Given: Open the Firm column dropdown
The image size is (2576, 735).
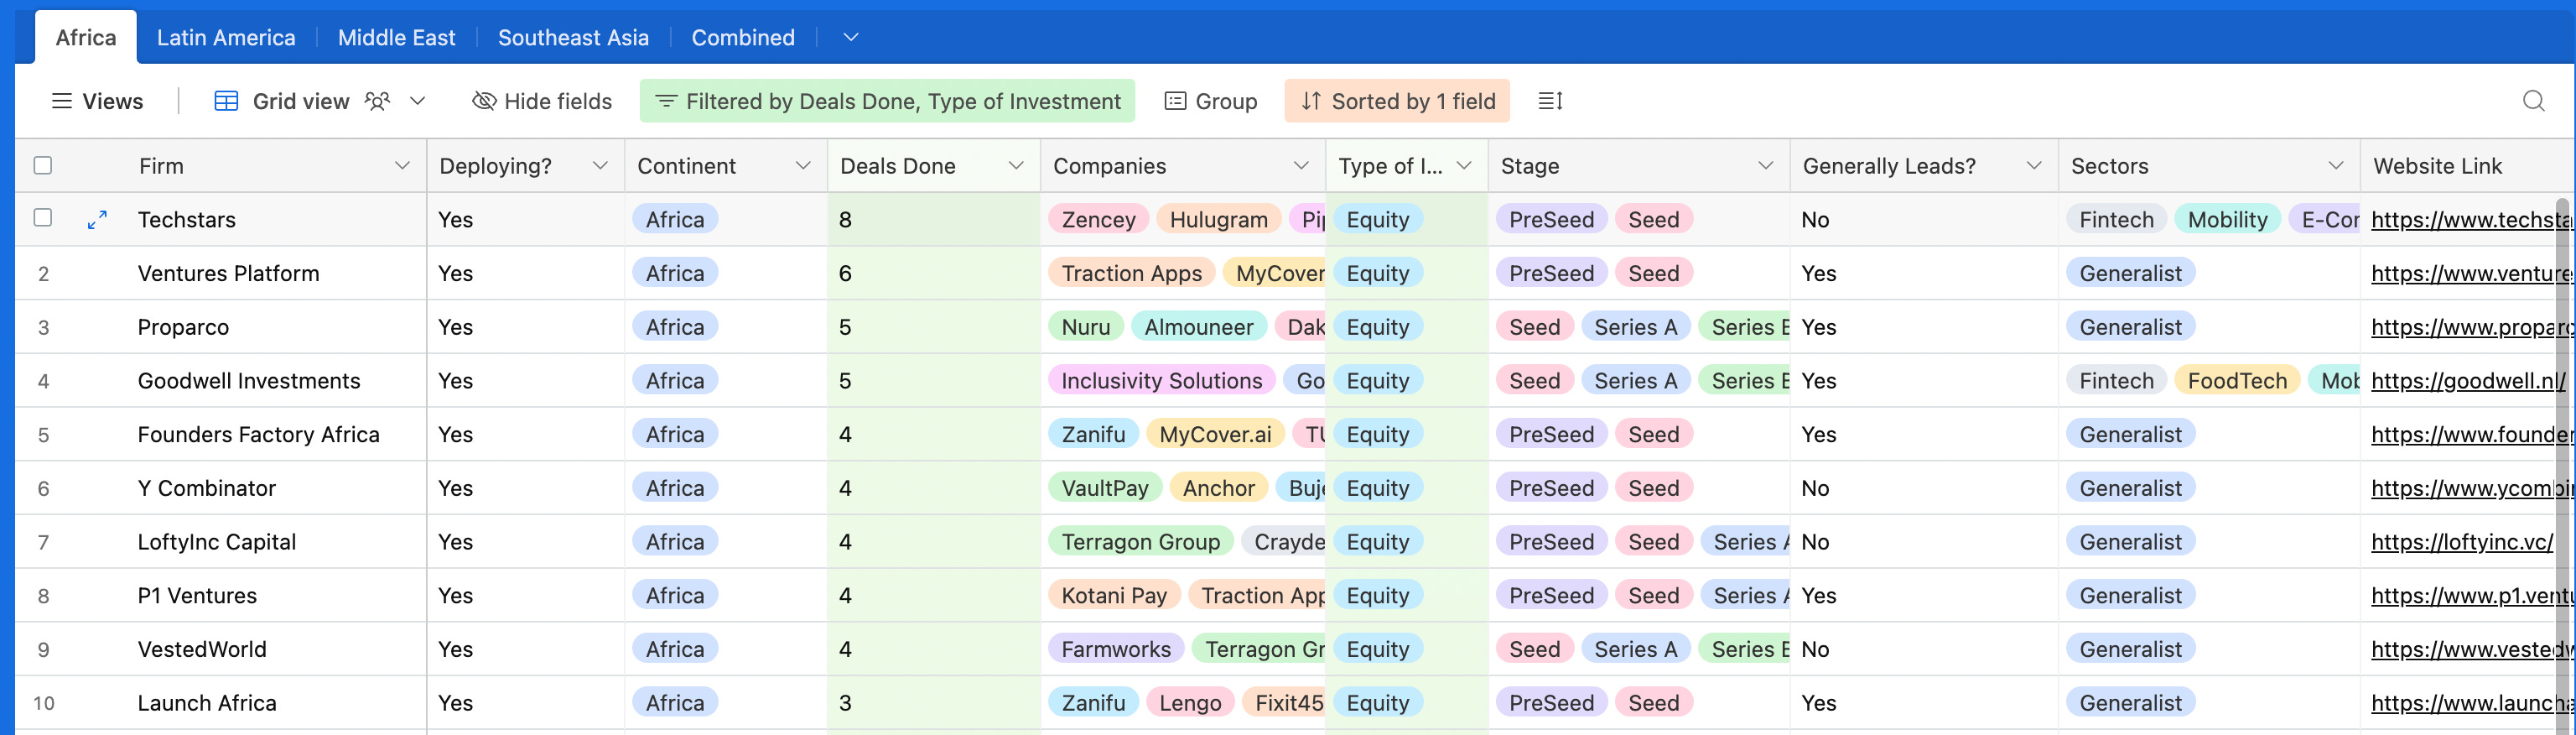Looking at the screenshot, I should (402, 166).
